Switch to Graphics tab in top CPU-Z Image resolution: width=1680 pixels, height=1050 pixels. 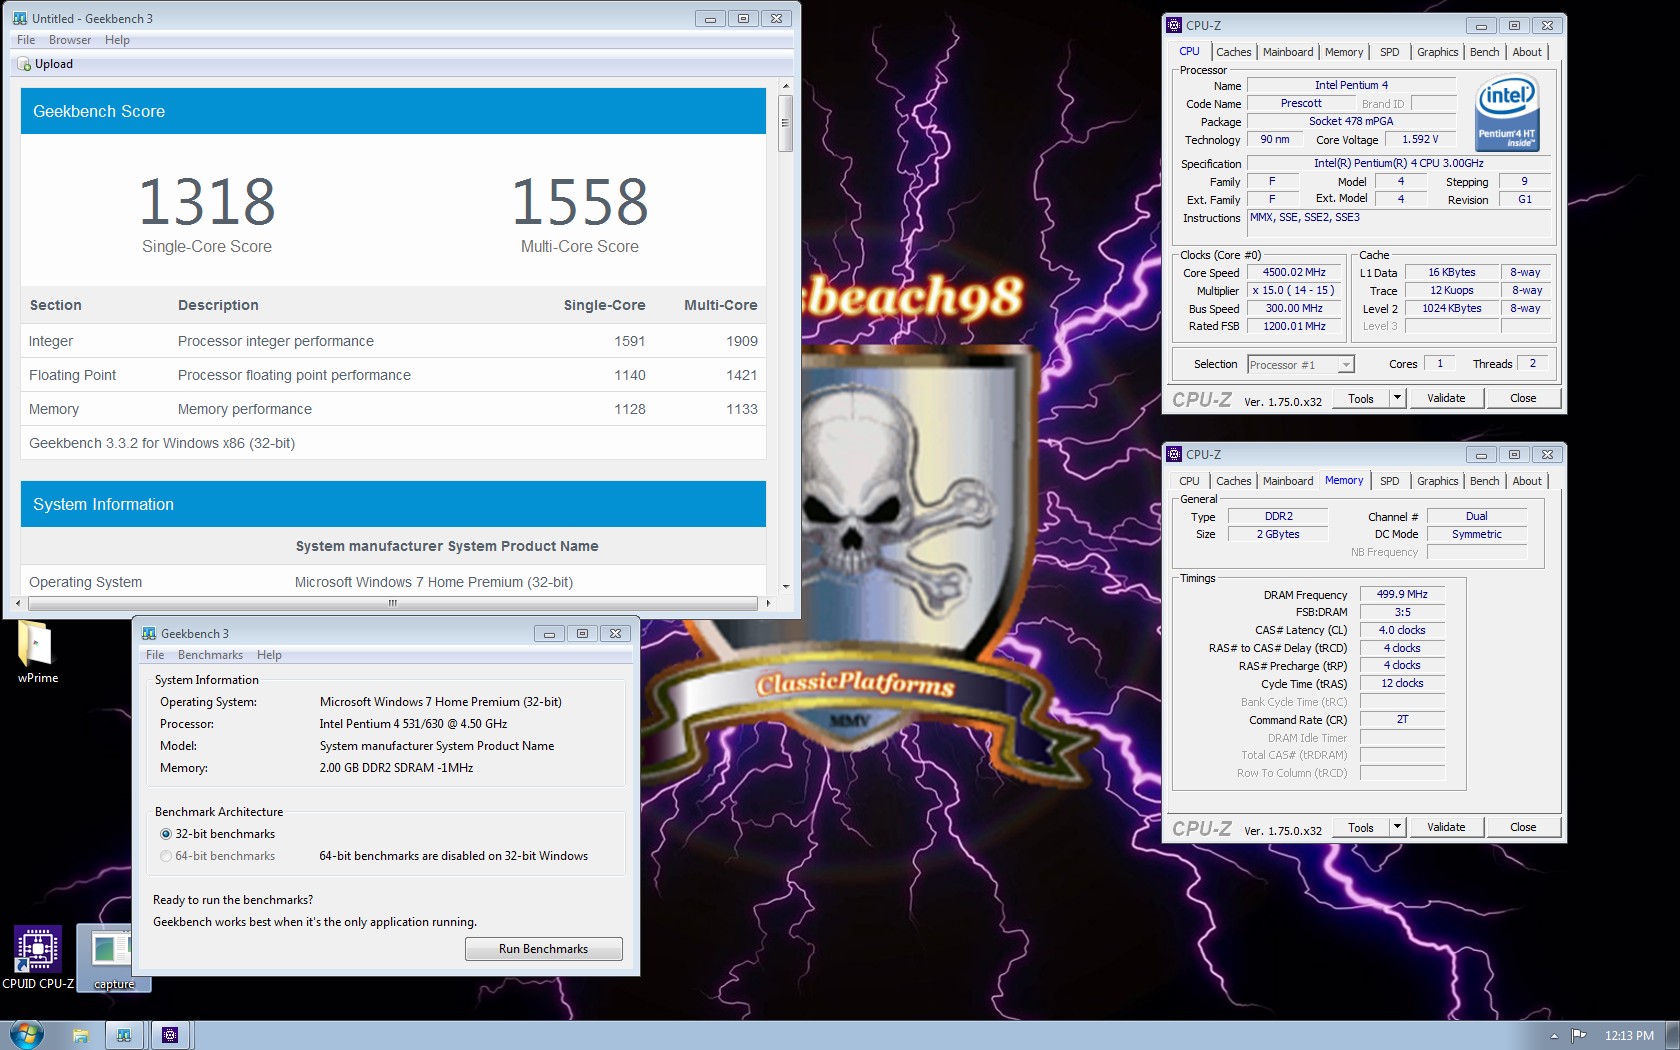click(1437, 52)
